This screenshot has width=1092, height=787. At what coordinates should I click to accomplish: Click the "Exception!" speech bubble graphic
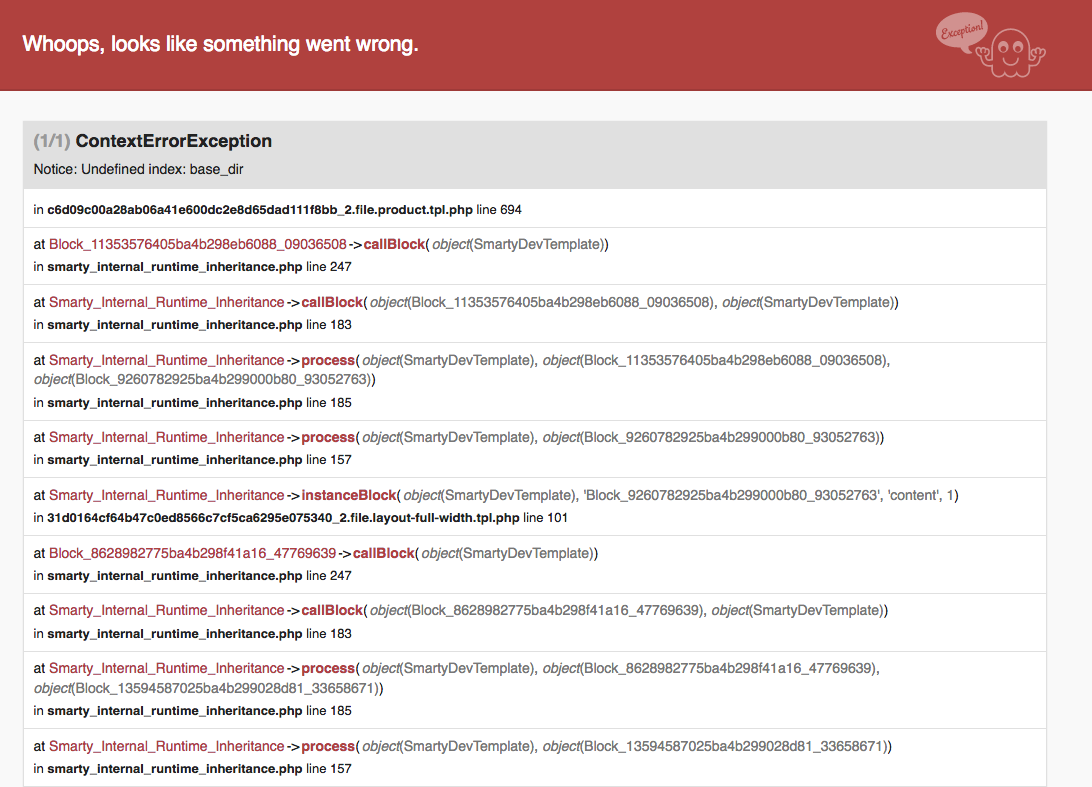pyautogui.click(x=962, y=32)
